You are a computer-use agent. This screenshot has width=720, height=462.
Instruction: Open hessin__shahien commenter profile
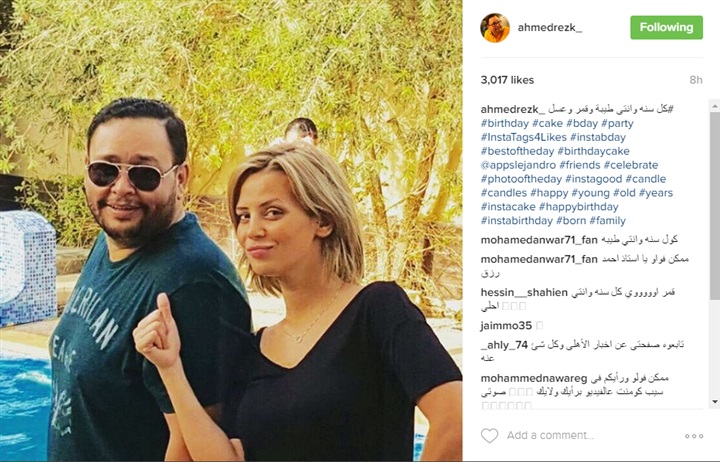coord(524,293)
